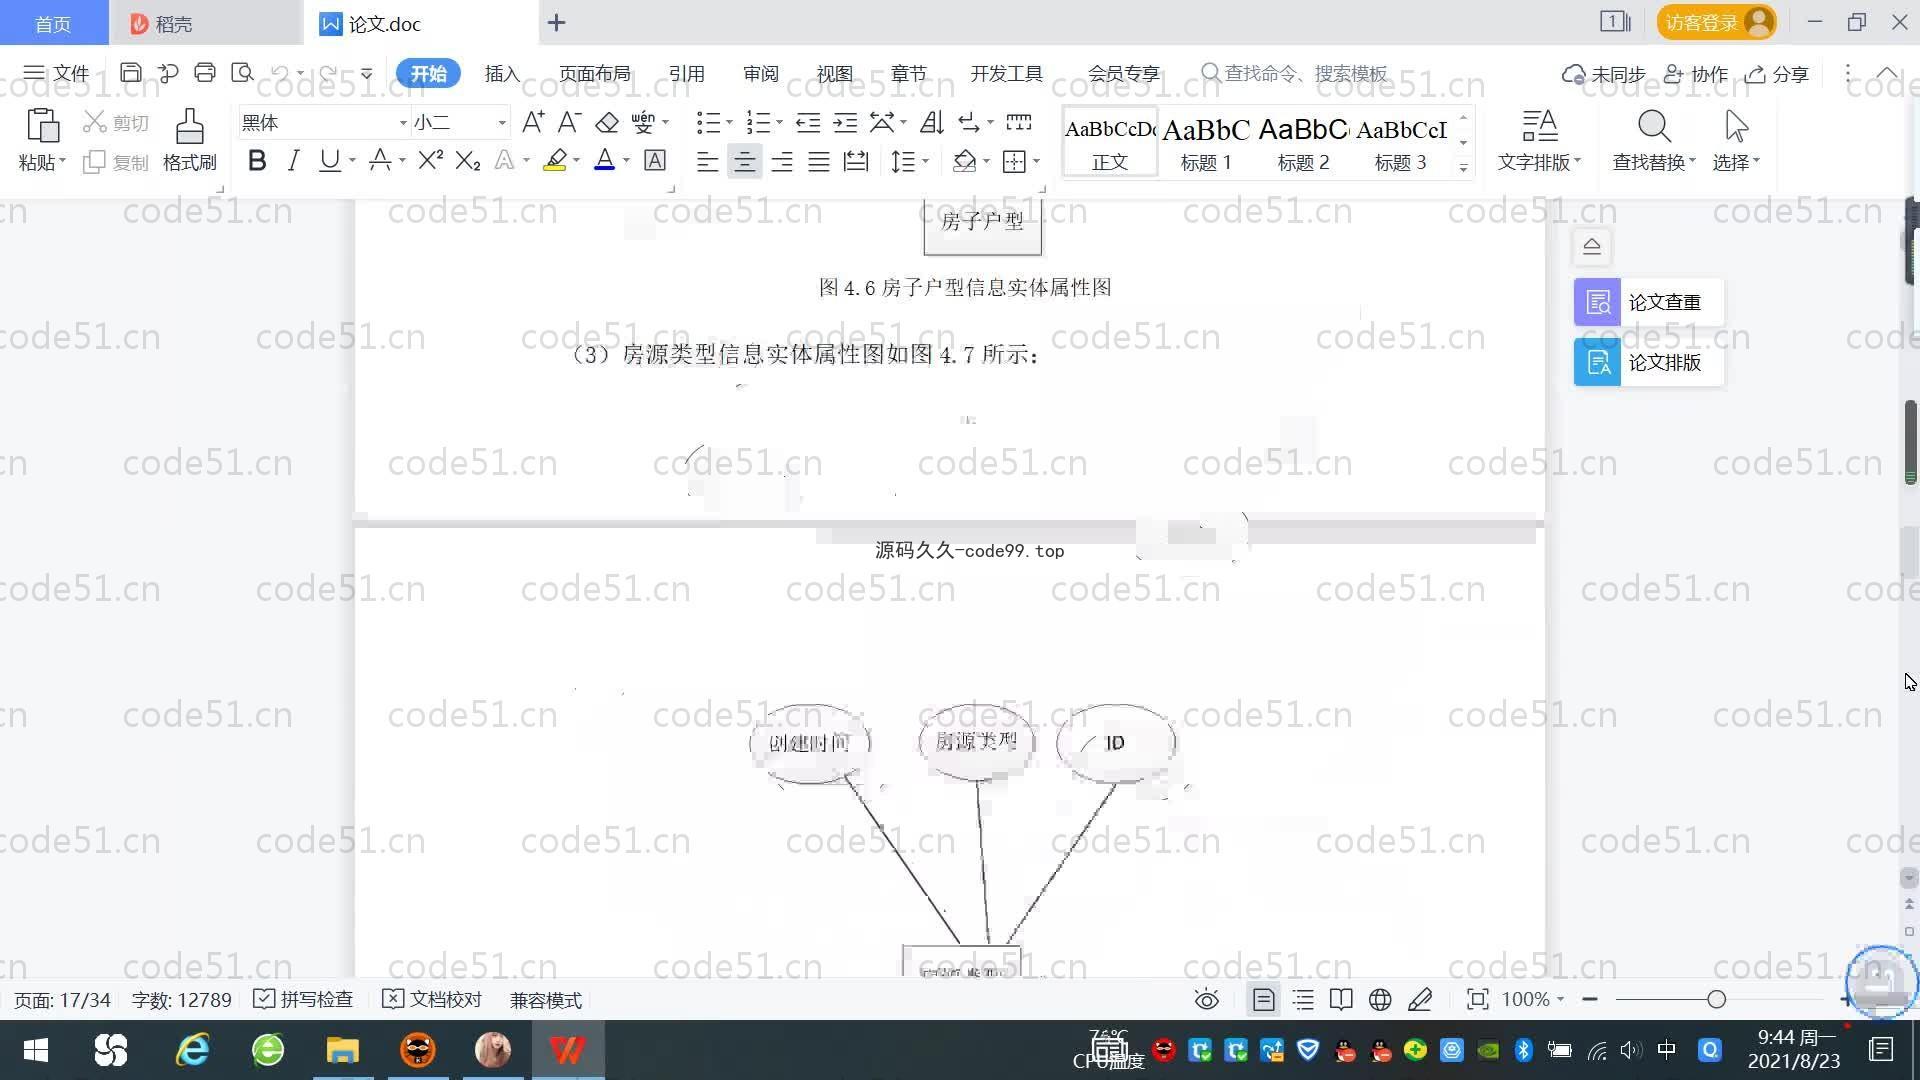The width and height of the screenshot is (1920, 1080).
Task: Switch to Page Layout (页面布局) tab
Action: [594, 73]
